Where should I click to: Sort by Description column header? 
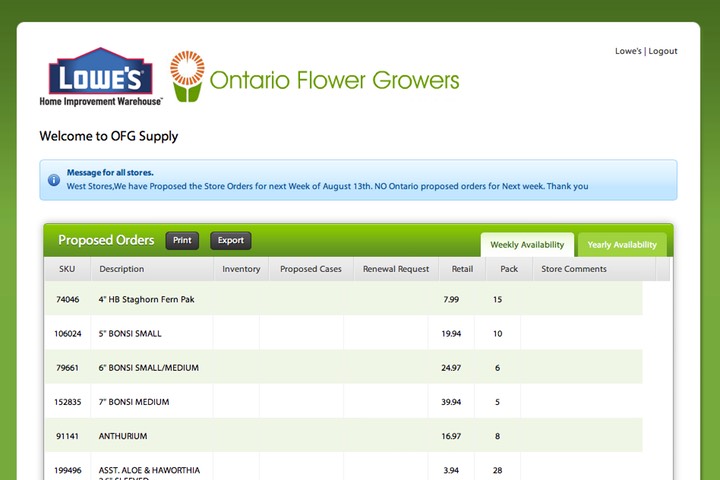tap(122, 269)
